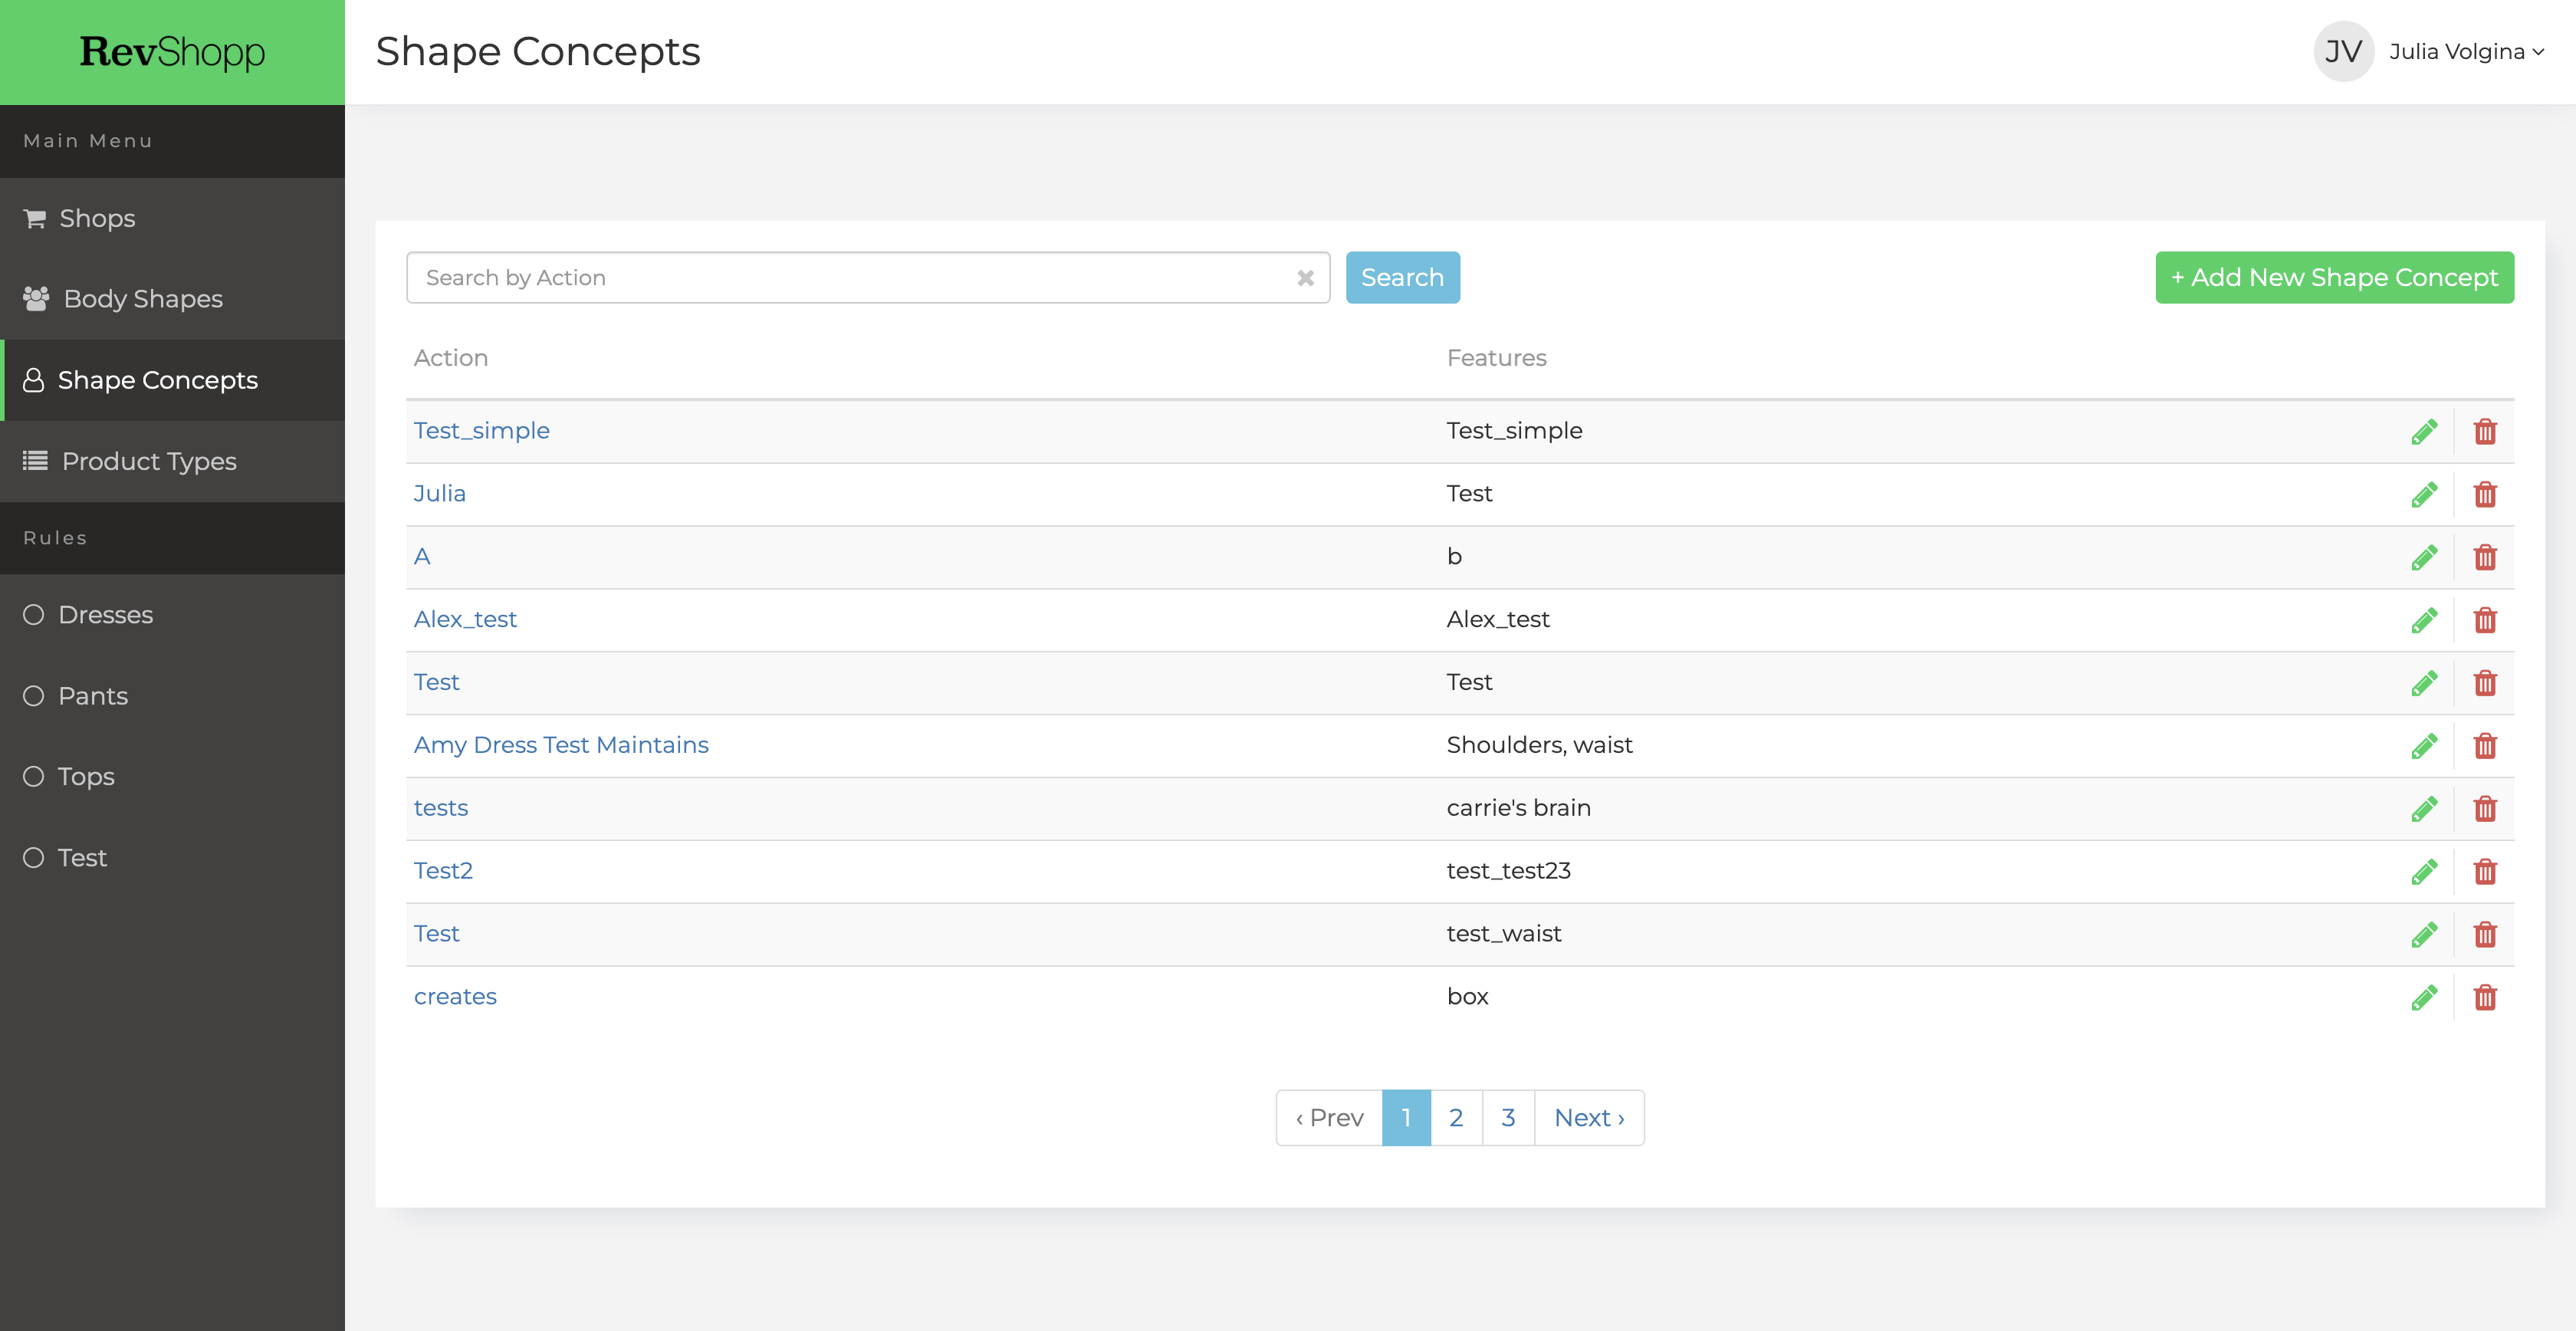Open the Julia action link
Screen dimensions: 2576x1331
coord(439,493)
